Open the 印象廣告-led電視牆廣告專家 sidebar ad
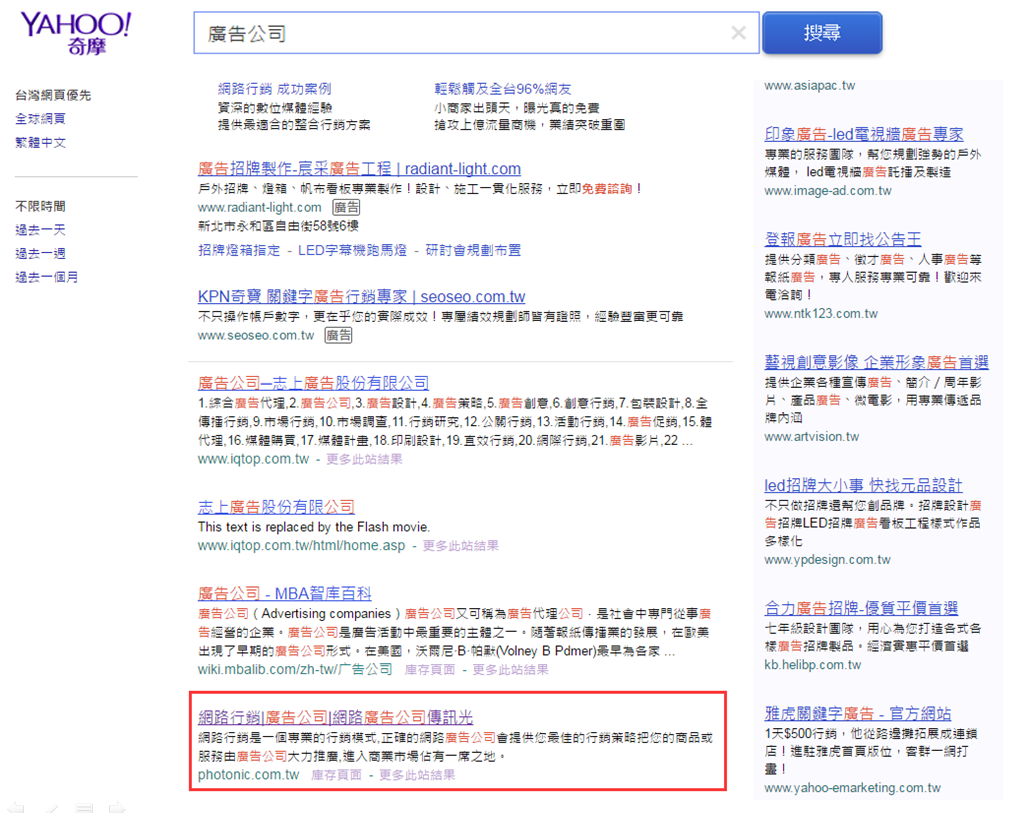 864,134
